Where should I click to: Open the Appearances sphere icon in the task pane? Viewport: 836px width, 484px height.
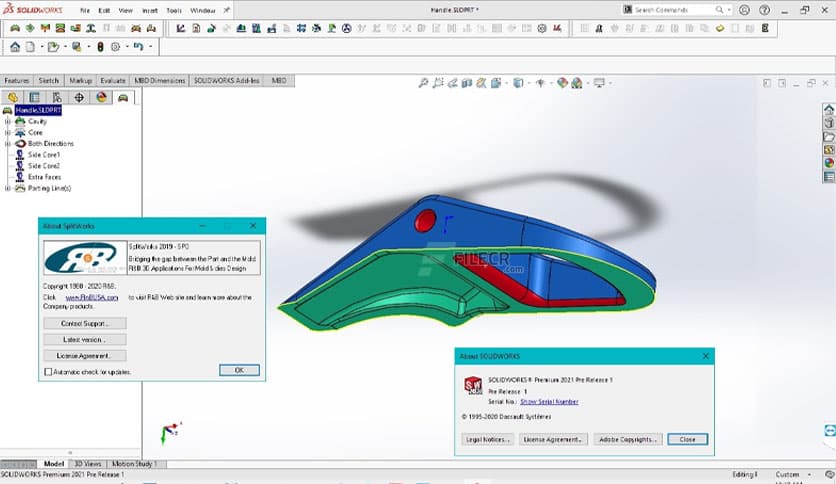point(829,163)
